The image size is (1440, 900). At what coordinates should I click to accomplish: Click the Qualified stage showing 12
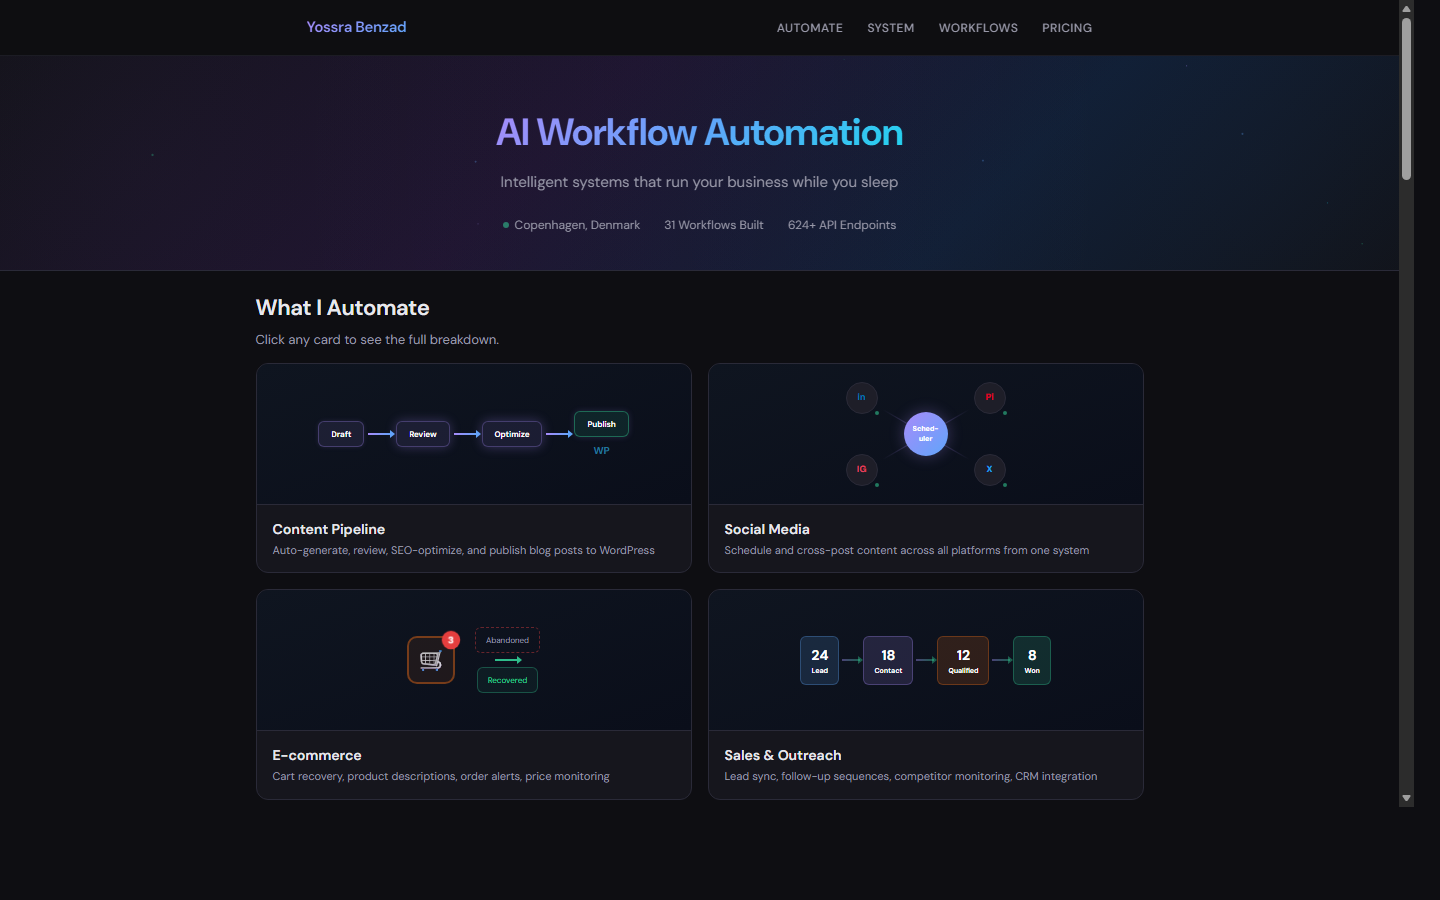click(x=962, y=660)
